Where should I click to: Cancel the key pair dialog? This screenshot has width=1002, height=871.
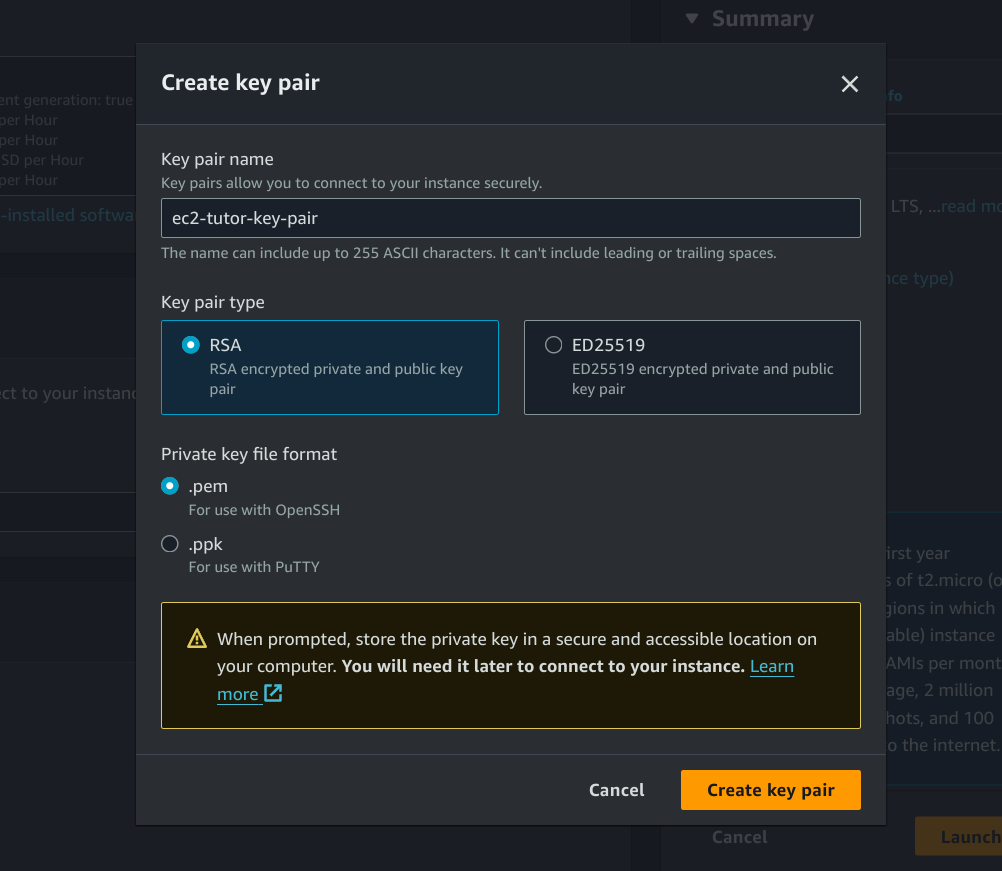coord(617,790)
